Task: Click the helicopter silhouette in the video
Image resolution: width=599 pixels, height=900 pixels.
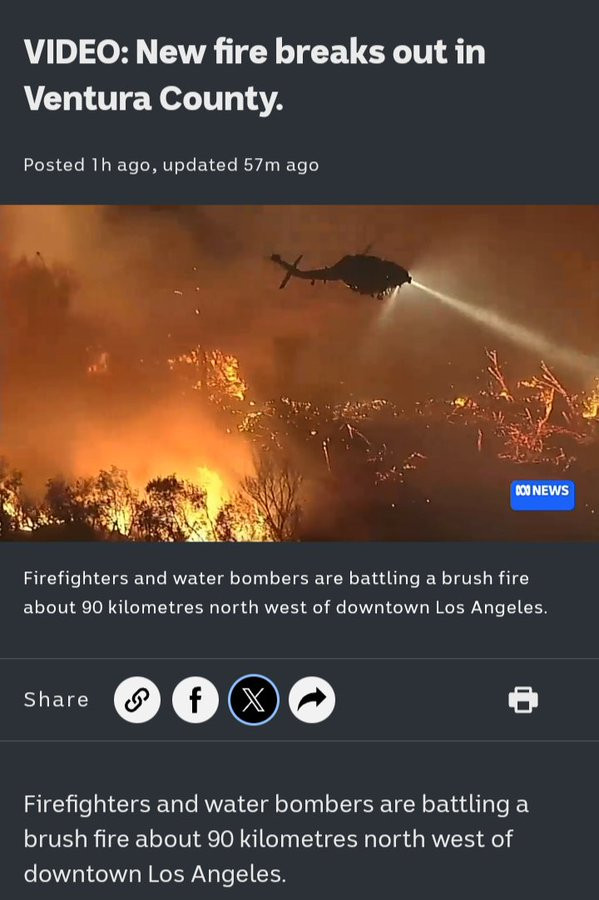Action: [x=342, y=274]
